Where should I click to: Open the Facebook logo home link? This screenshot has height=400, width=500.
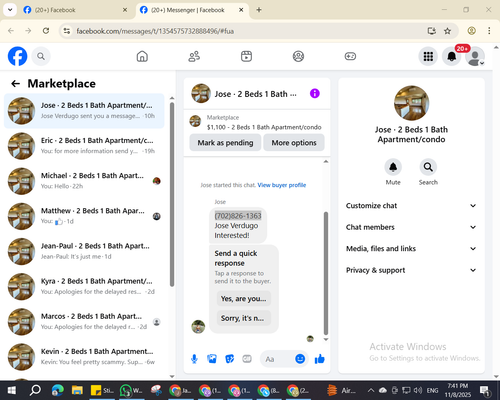[17, 56]
